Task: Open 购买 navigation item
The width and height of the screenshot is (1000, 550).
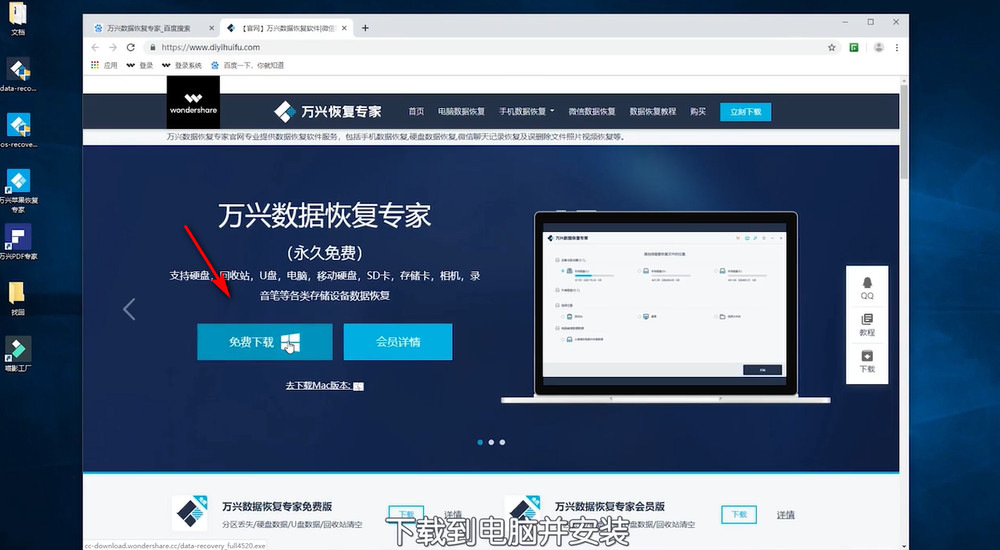Action: coord(698,112)
